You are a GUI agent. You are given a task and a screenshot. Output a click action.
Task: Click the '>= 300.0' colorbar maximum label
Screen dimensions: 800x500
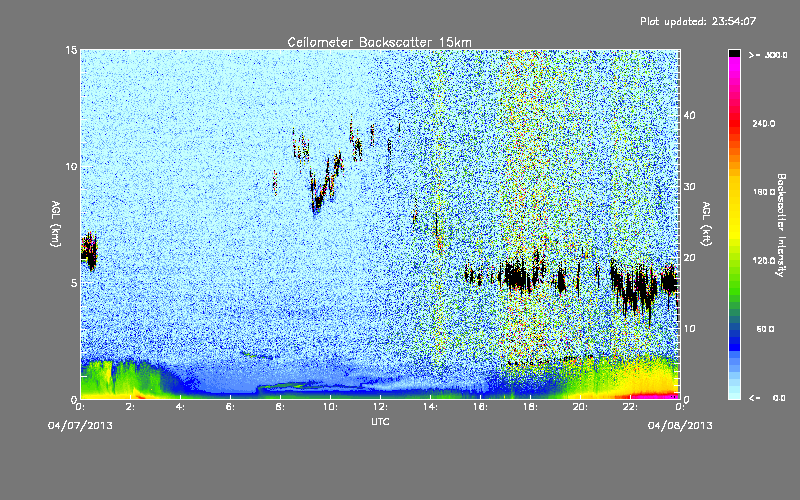pyautogui.click(x=768, y=55)
